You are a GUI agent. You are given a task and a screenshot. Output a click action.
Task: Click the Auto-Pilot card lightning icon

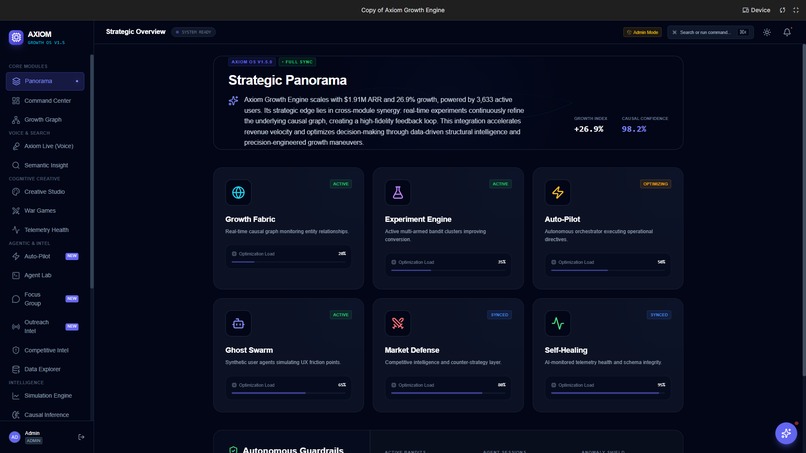click(x=558, y=192)
